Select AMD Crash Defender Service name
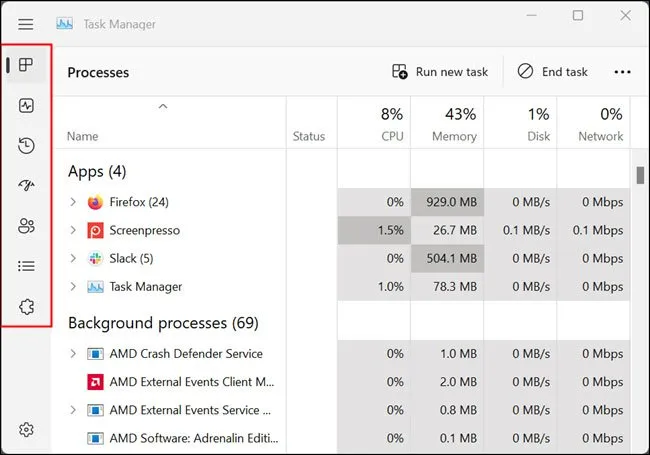This screenshot has width=650, height=455. tap(186, 354)
